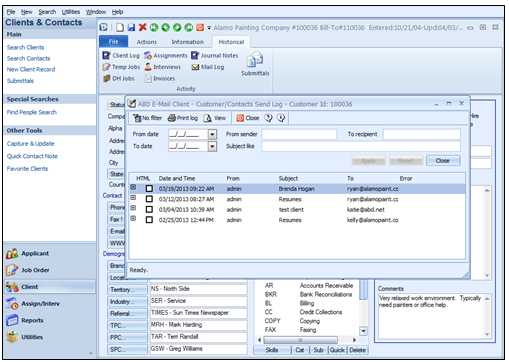Click No filter in send log toolbar
This screenshot has height=362, width=509.
147,118
